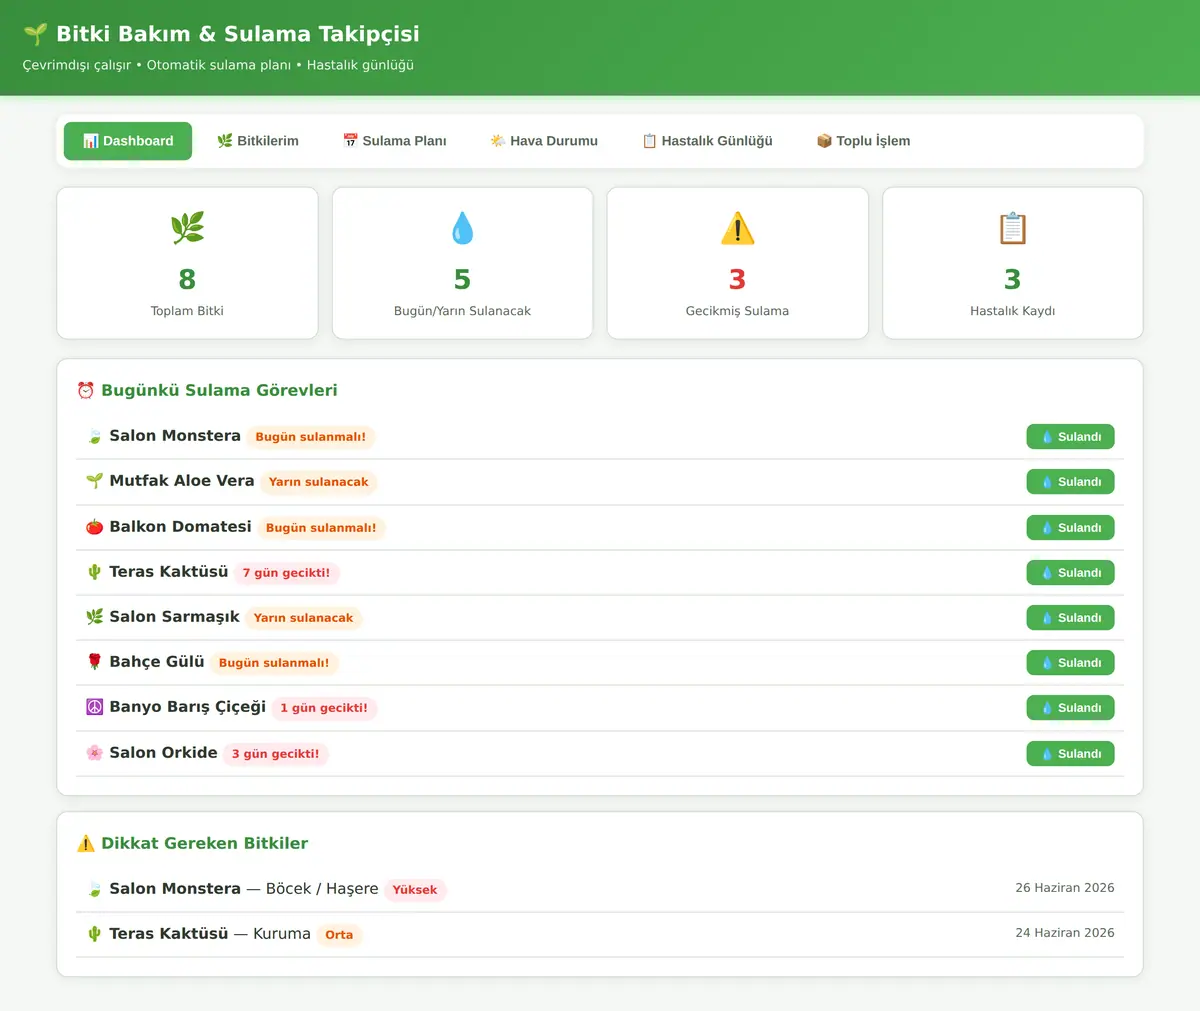Click the seedling icon beside Mutfak Aloe Vera
This screenshot has height=1011, width=1200.
click(x=94, y=481)
